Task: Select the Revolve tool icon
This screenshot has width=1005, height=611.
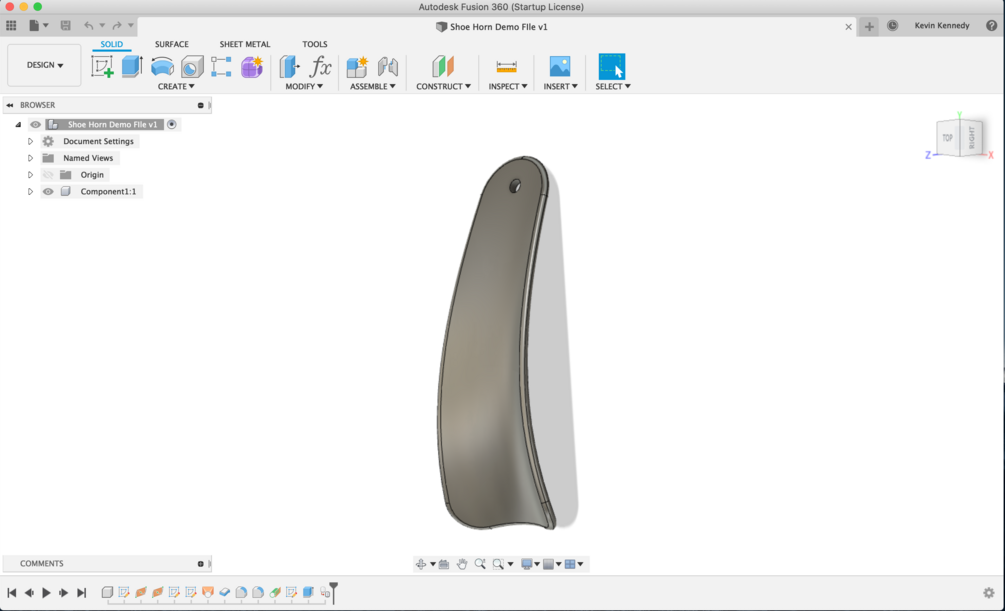Action: coord(162,67)
